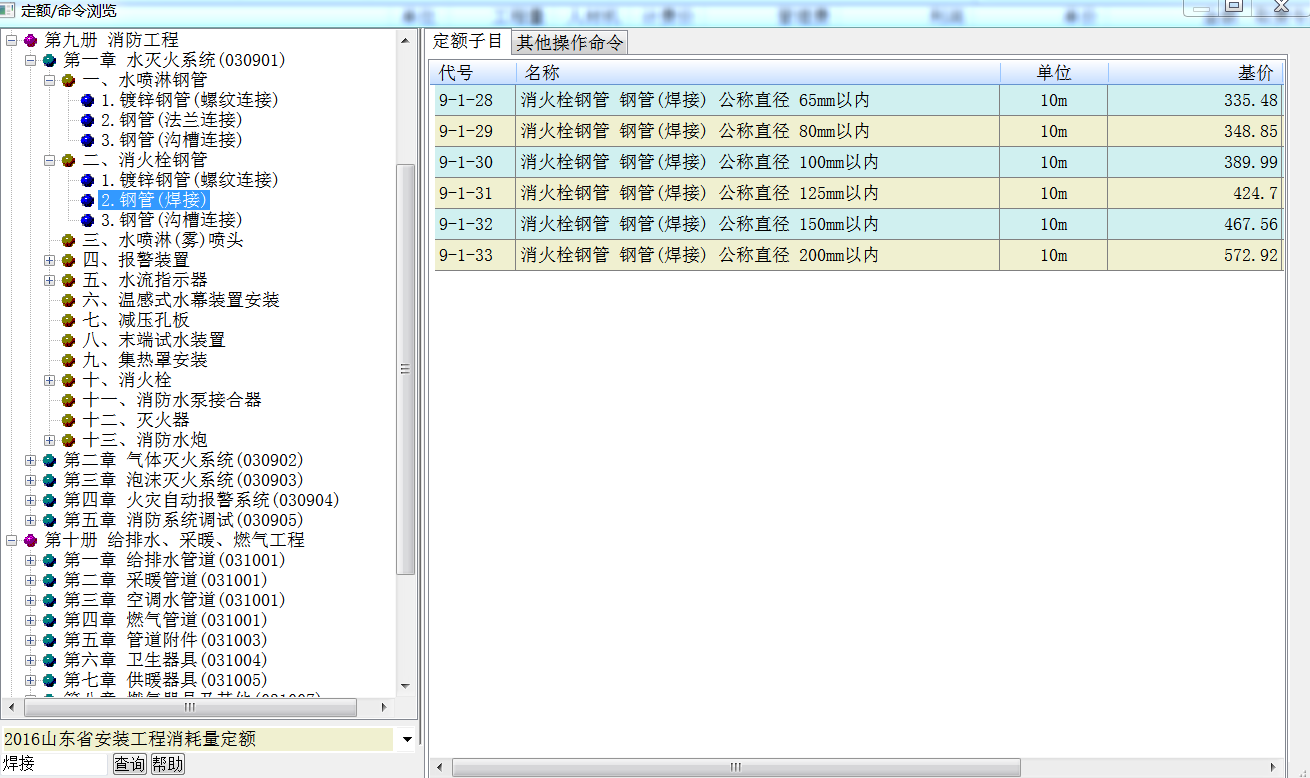Collapse 一、水喷淋钢管 node

[x=49, y=81]
